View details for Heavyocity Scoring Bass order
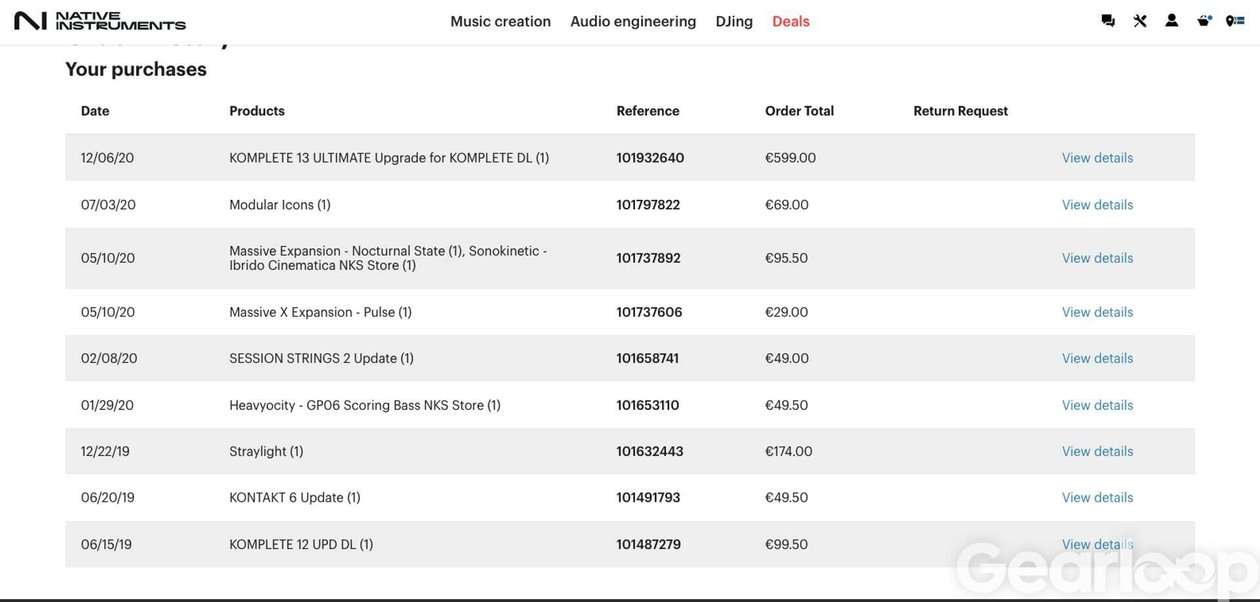1260x602 pixels. [1097, 405]
